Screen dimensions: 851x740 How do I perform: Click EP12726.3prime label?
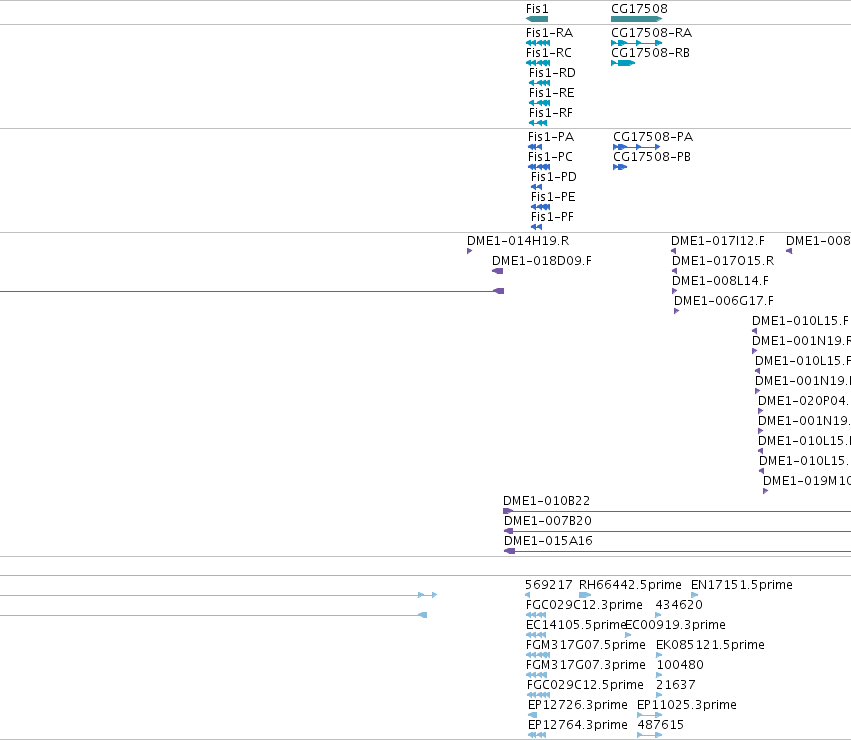[577, 706]
